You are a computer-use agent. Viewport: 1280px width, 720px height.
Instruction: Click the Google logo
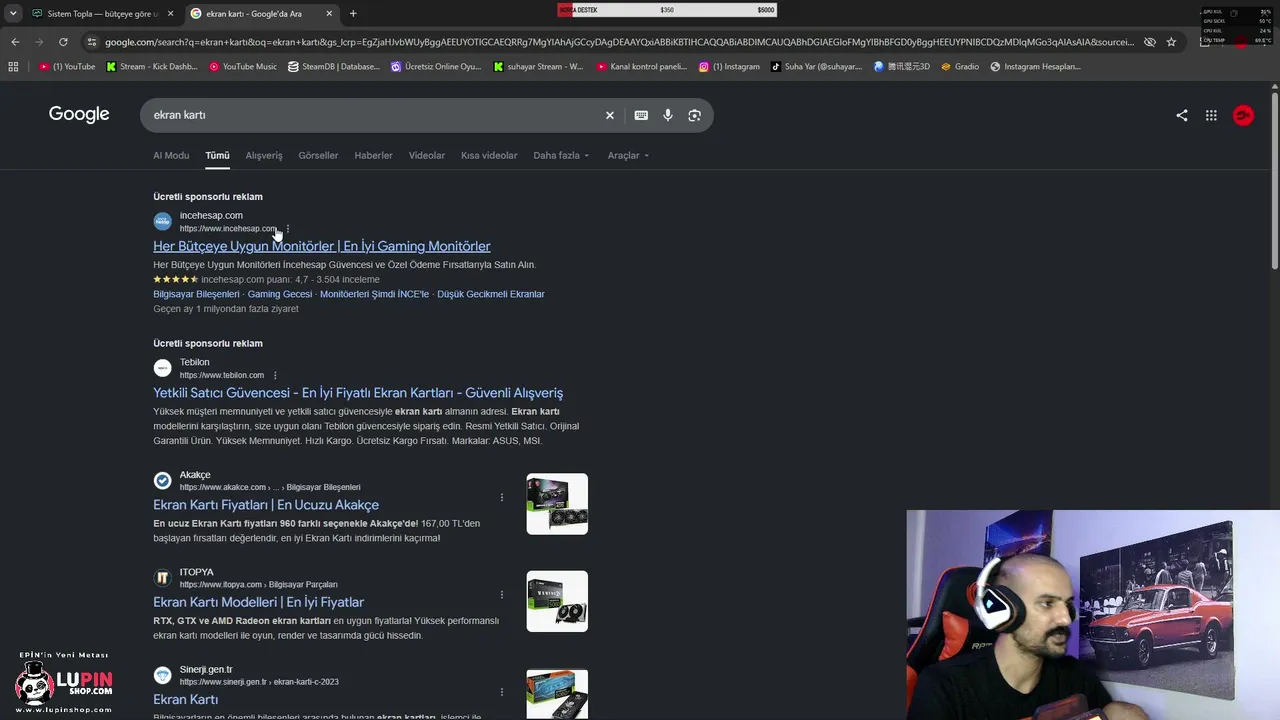79,114
